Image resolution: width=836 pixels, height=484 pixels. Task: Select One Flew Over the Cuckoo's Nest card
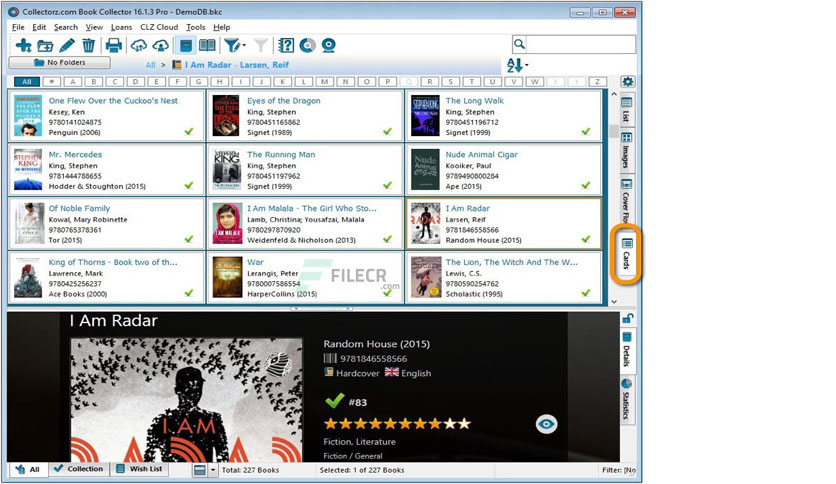coord(107,116)
